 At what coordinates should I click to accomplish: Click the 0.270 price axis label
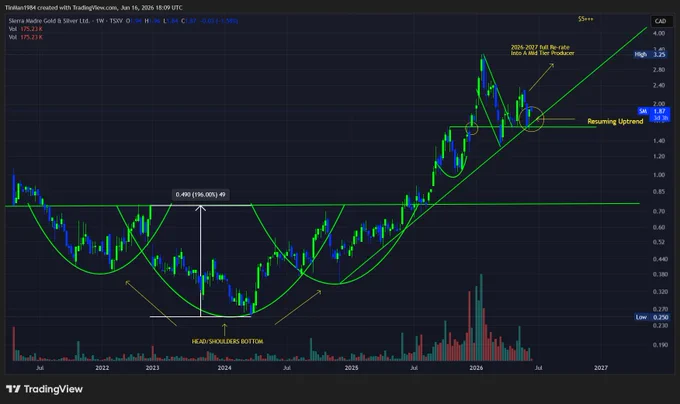tap(660, 310)
